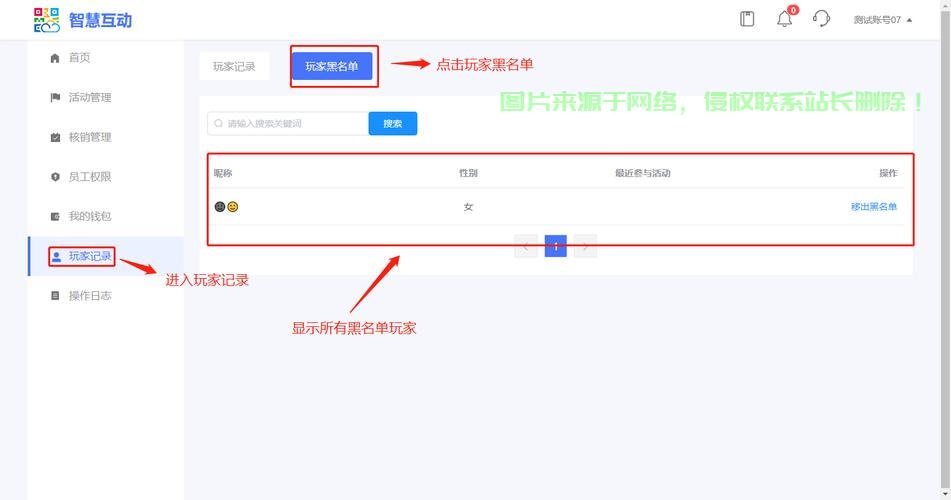Click the 移出黑名单 link
The width and height of the screenshot is (951, 500).
(873, 207)
